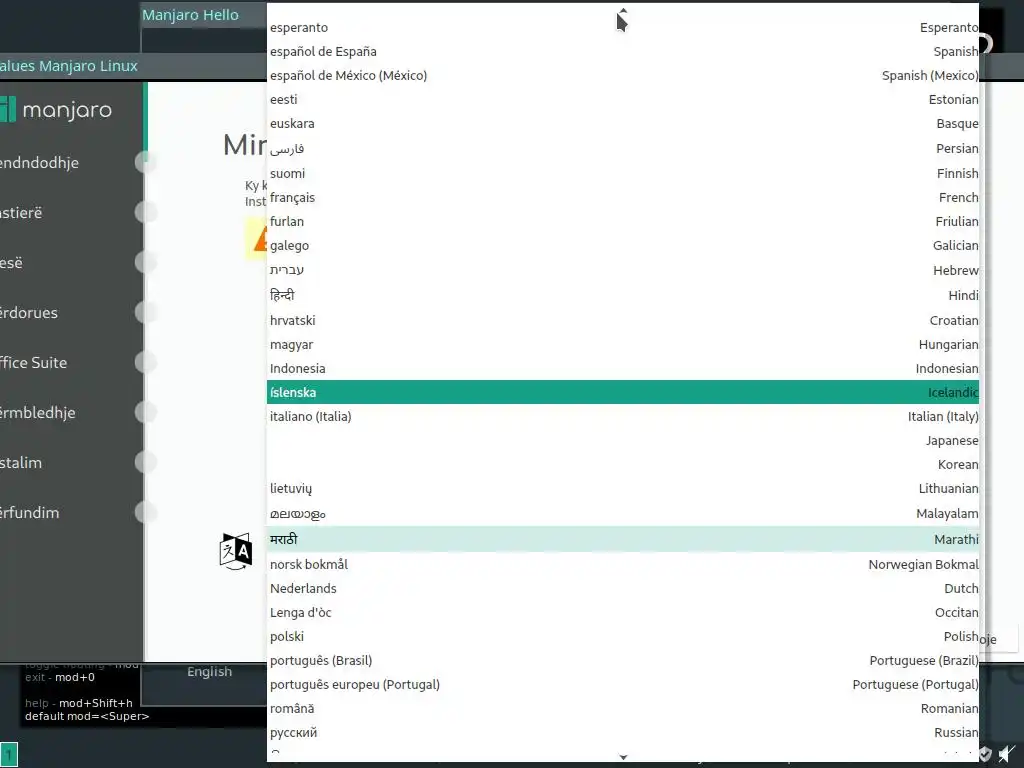1024x768 pixels.
Task: Click the Manjaro Hello window title
Action: pos(191,15)
